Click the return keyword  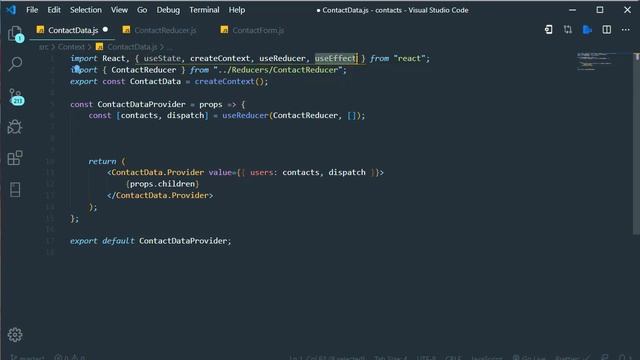click(102, 161)
